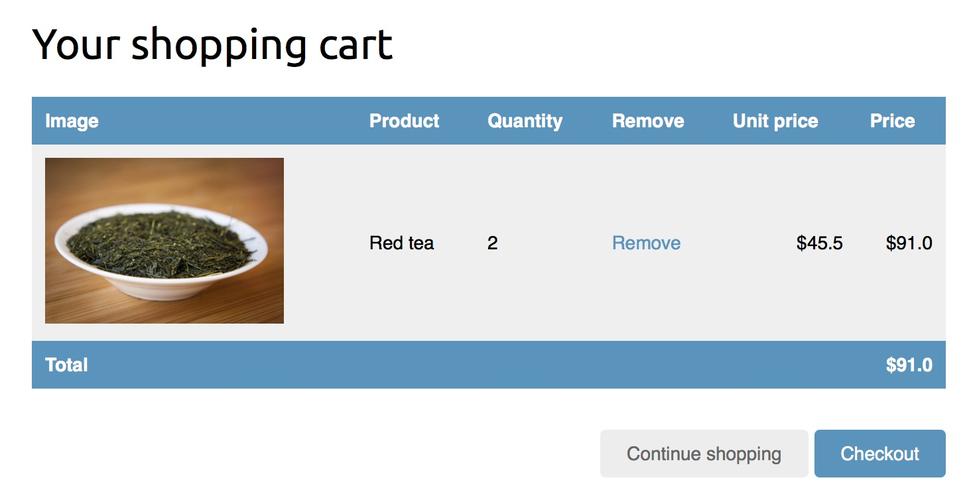Click the Remove link for Red tea
This screenshot has width=971, height=500.
click(x=646, y=243)
